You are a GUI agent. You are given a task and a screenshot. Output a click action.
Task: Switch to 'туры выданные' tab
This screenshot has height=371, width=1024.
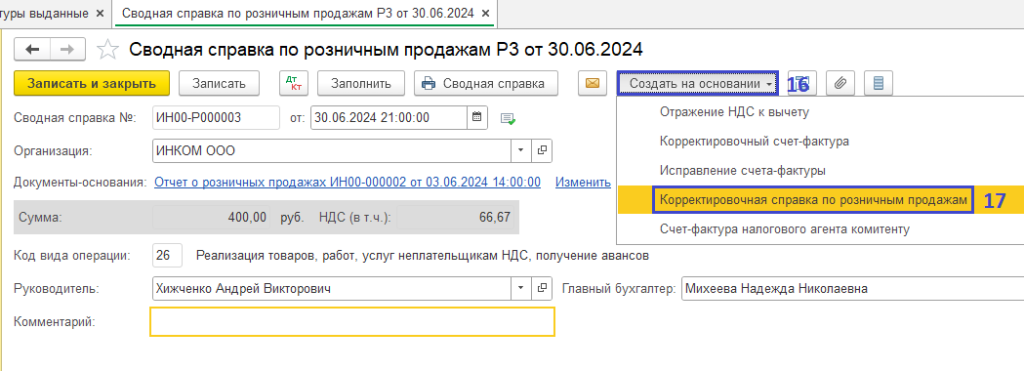point(44,13)
